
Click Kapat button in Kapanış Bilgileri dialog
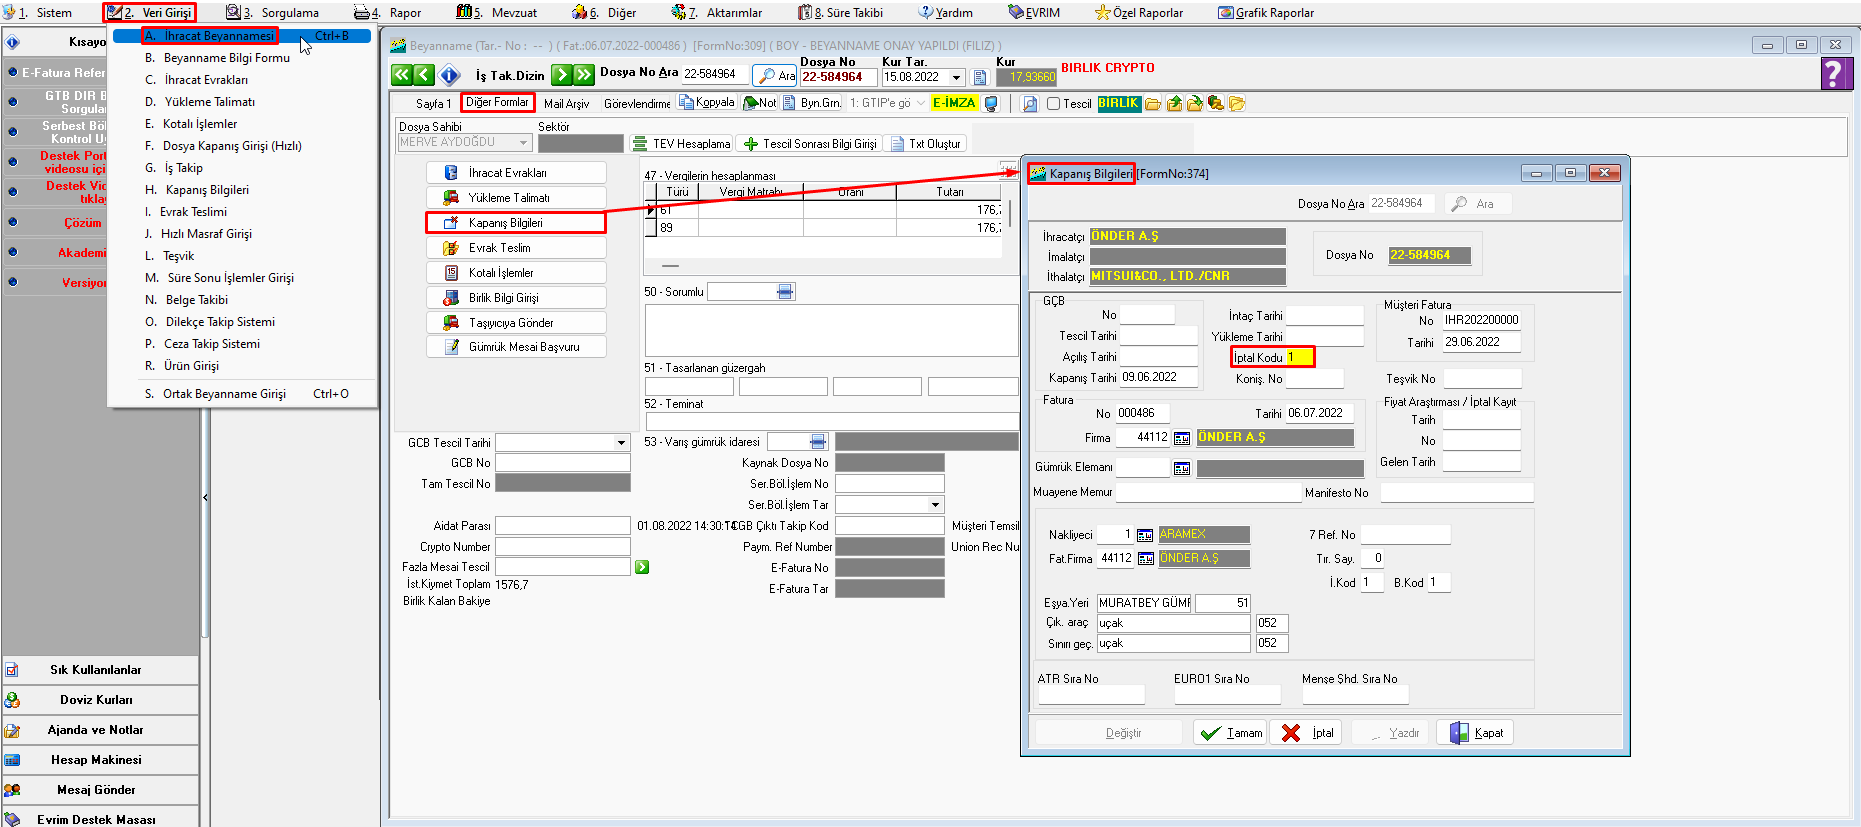(x=1475, y=733)
